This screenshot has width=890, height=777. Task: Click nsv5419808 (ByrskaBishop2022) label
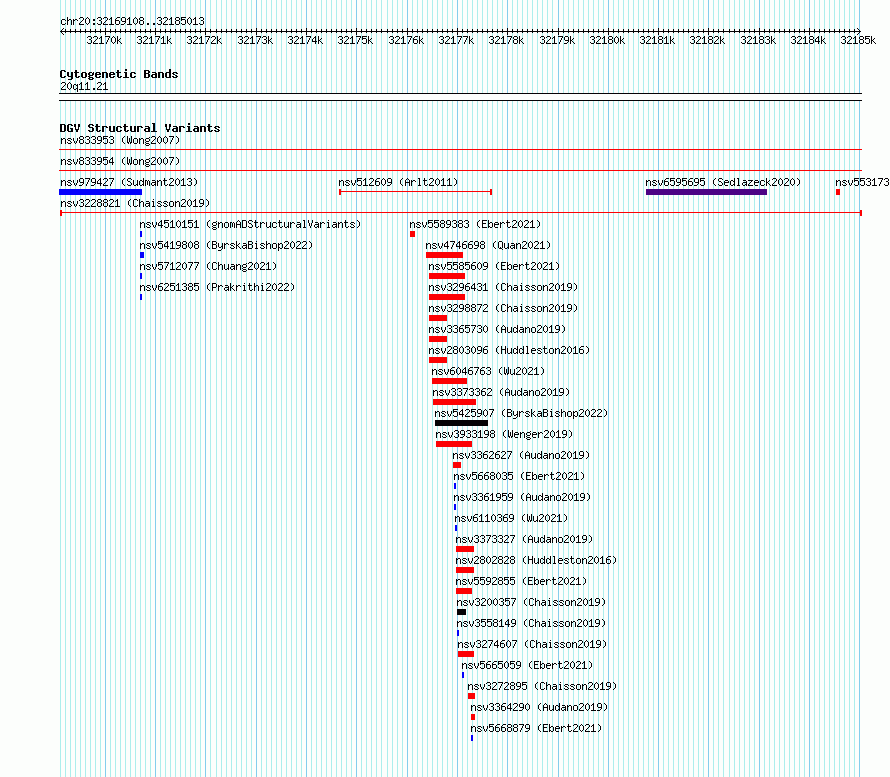click(226, 245)
